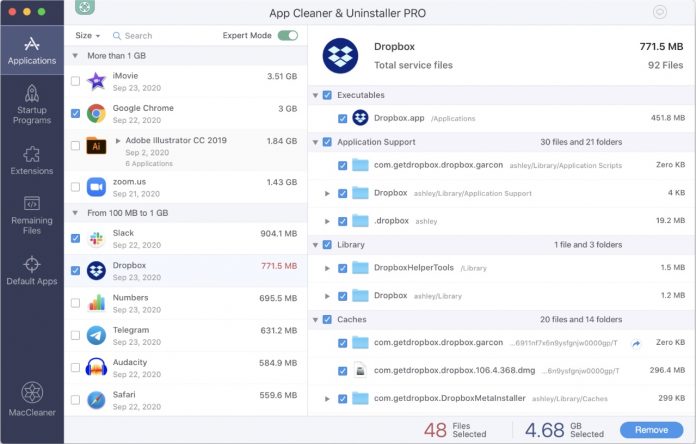Turn off the Expert Mode switch

[x=288, y=36]
